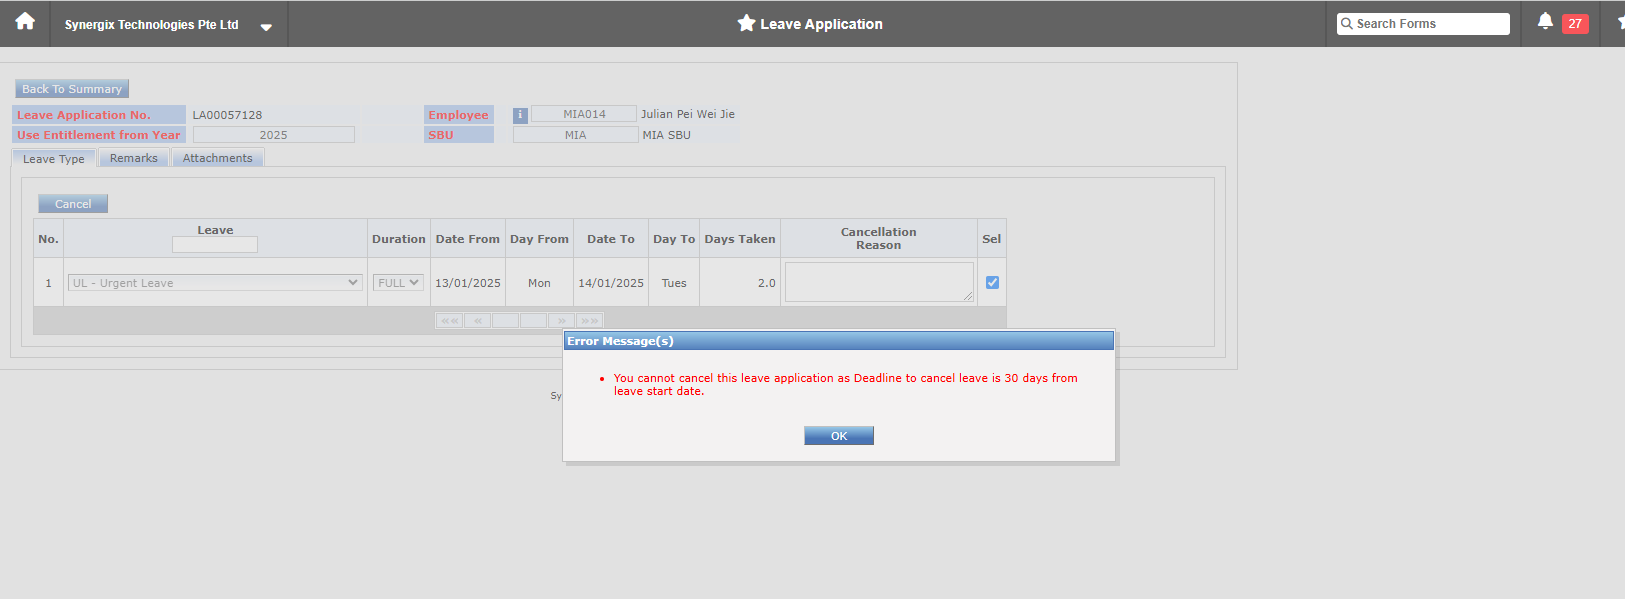Click the MIA SBU description text
The image size is (1625, 599).
click(x=667, y=135)
